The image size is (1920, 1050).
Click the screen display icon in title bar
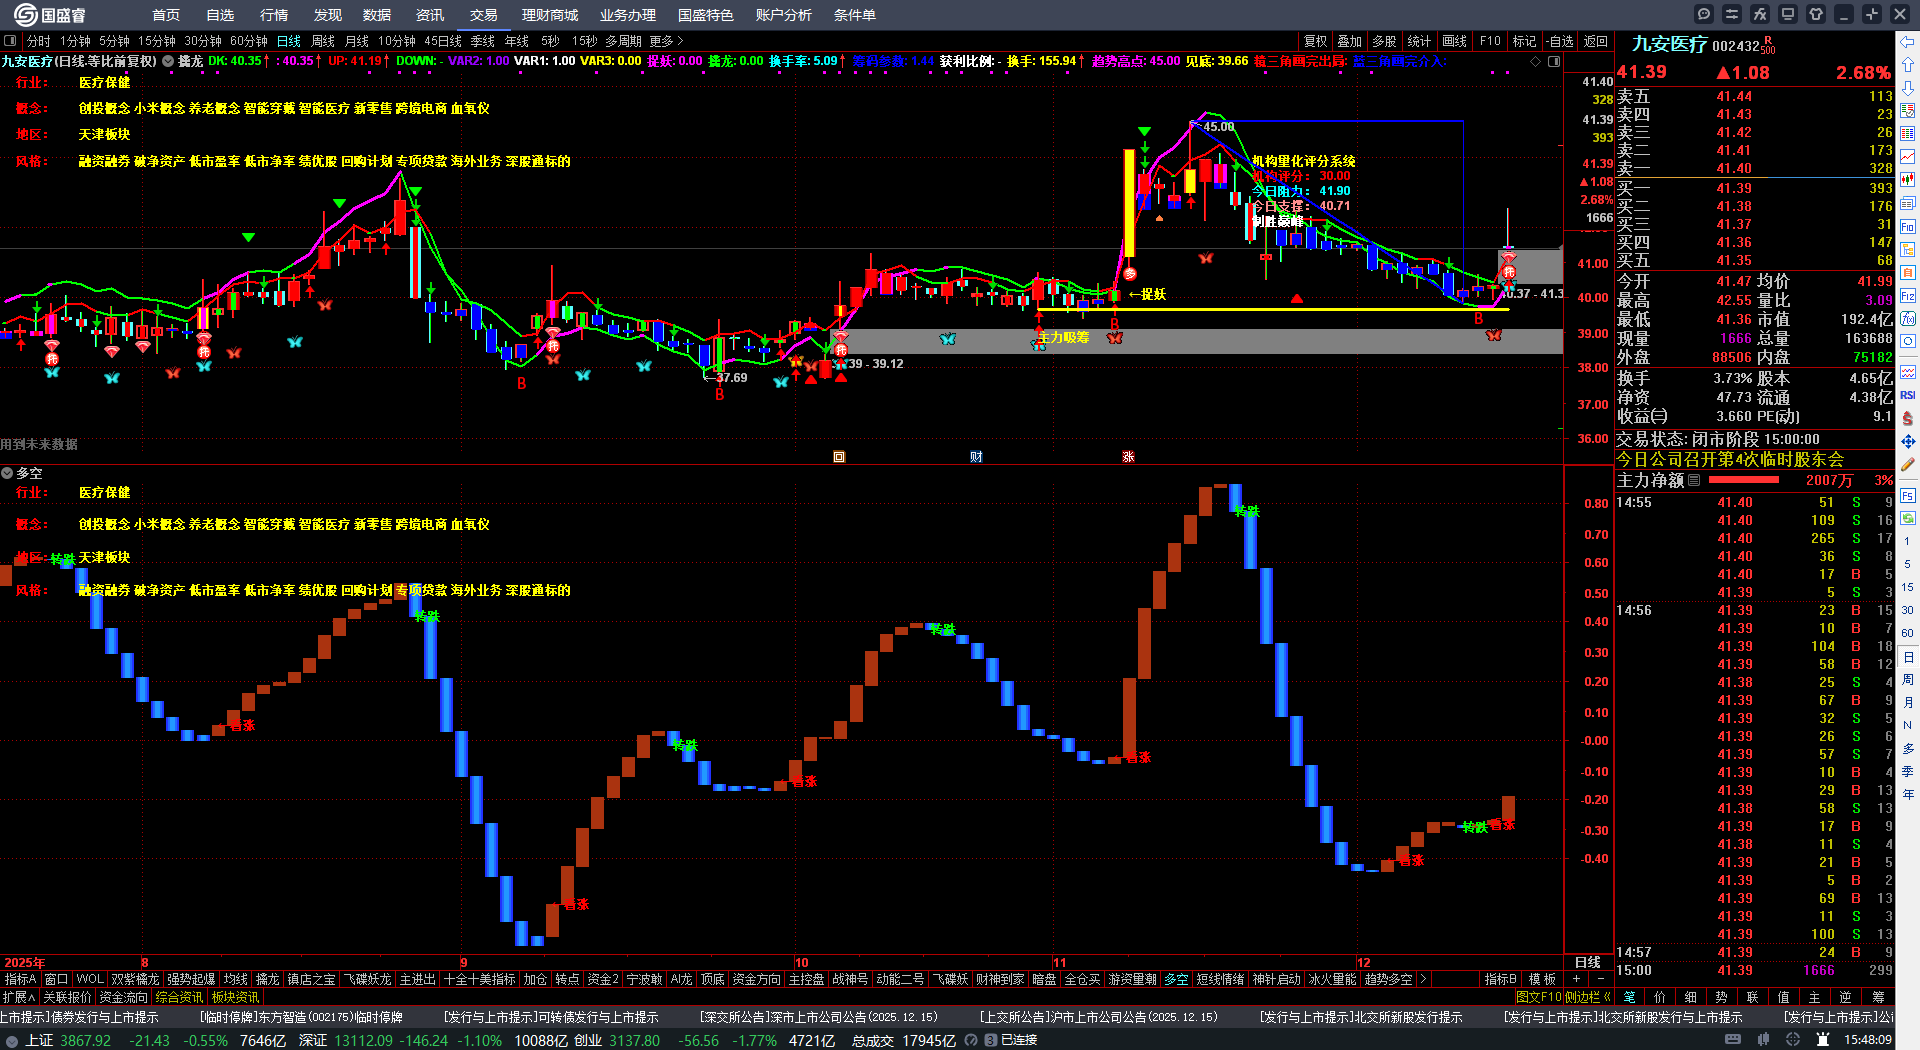pyautogui.click(x=1788, y=14)
